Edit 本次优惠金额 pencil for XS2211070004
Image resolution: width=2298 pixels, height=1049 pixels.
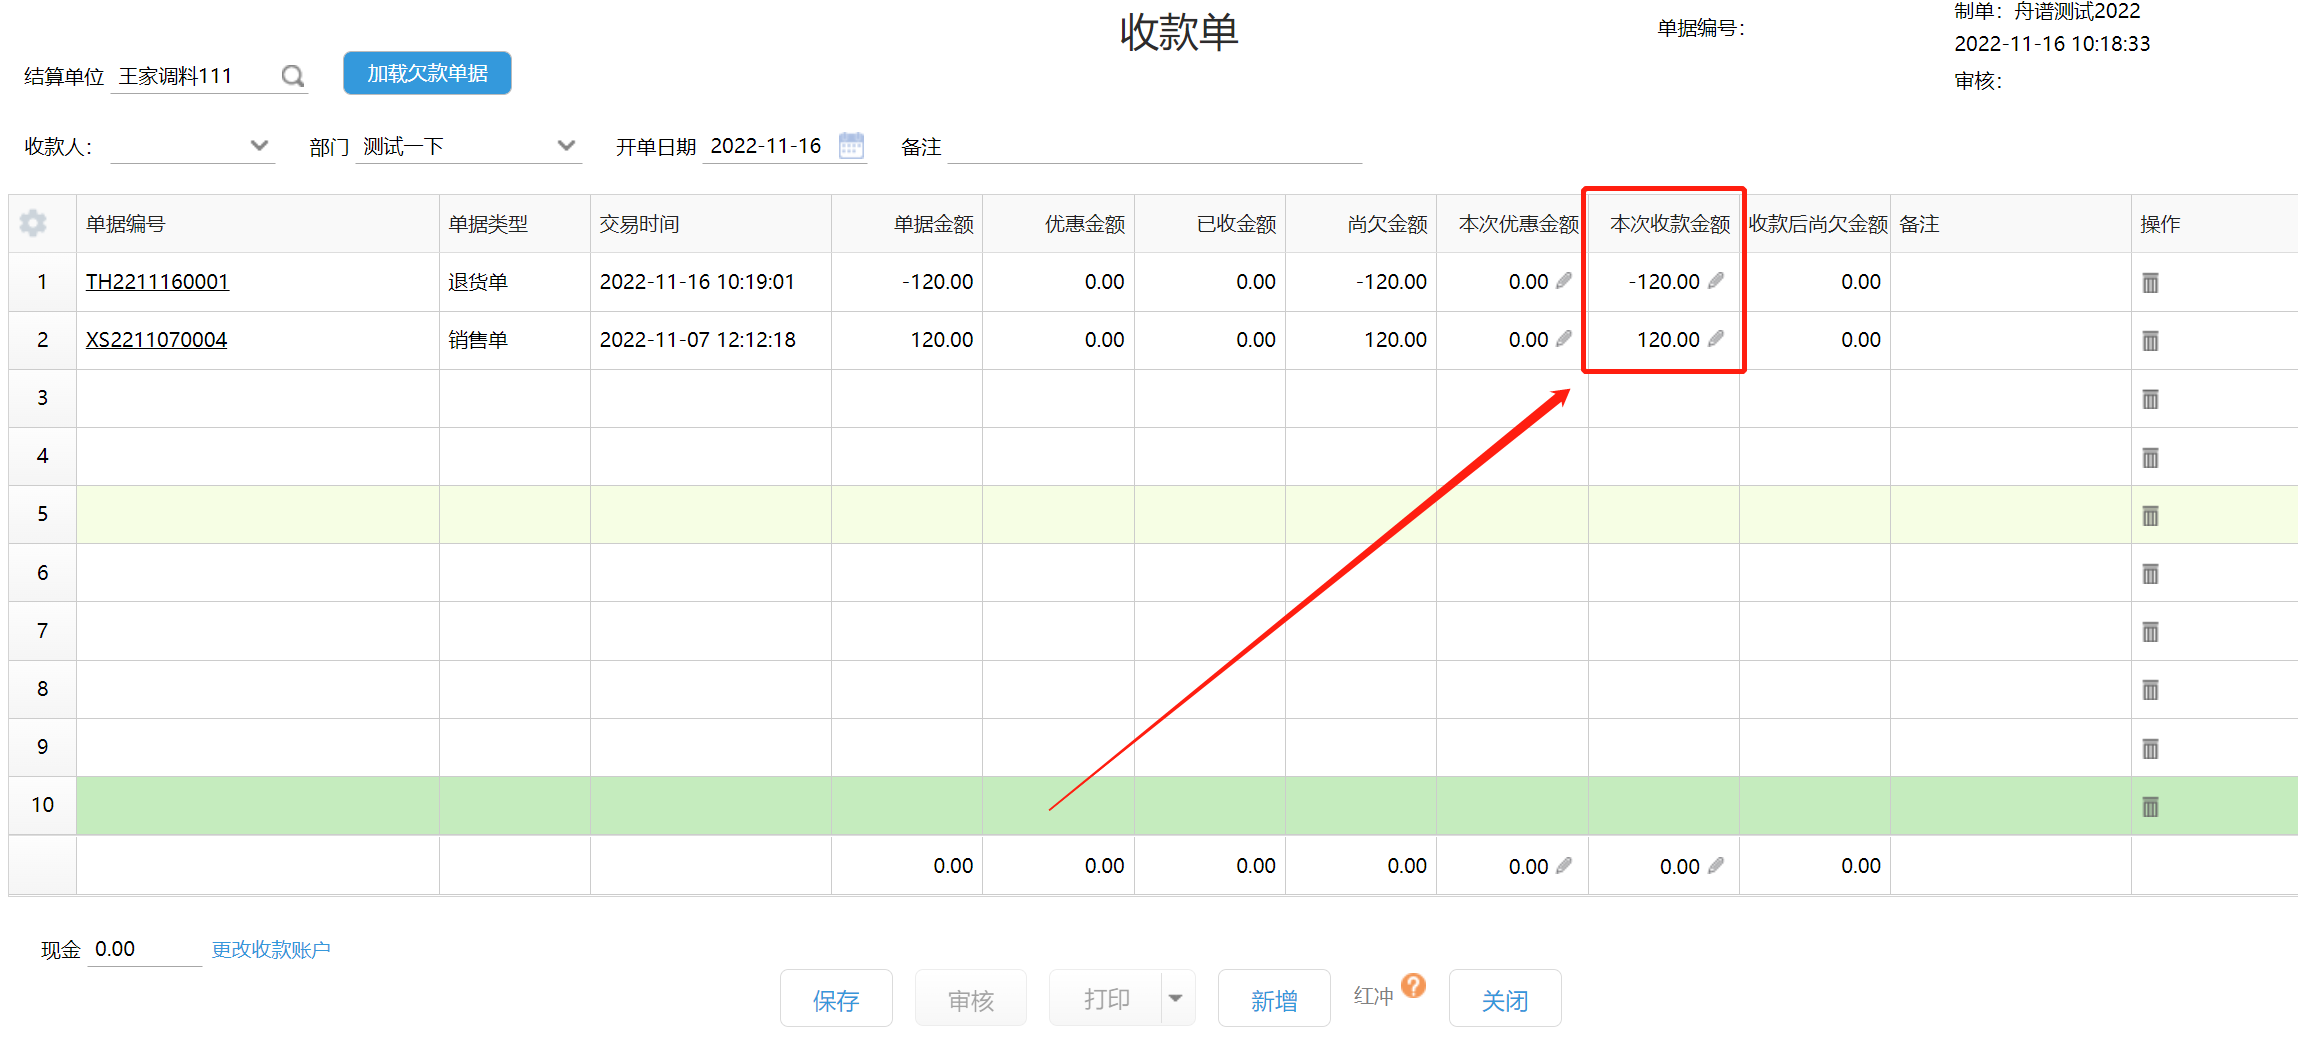1564,339
